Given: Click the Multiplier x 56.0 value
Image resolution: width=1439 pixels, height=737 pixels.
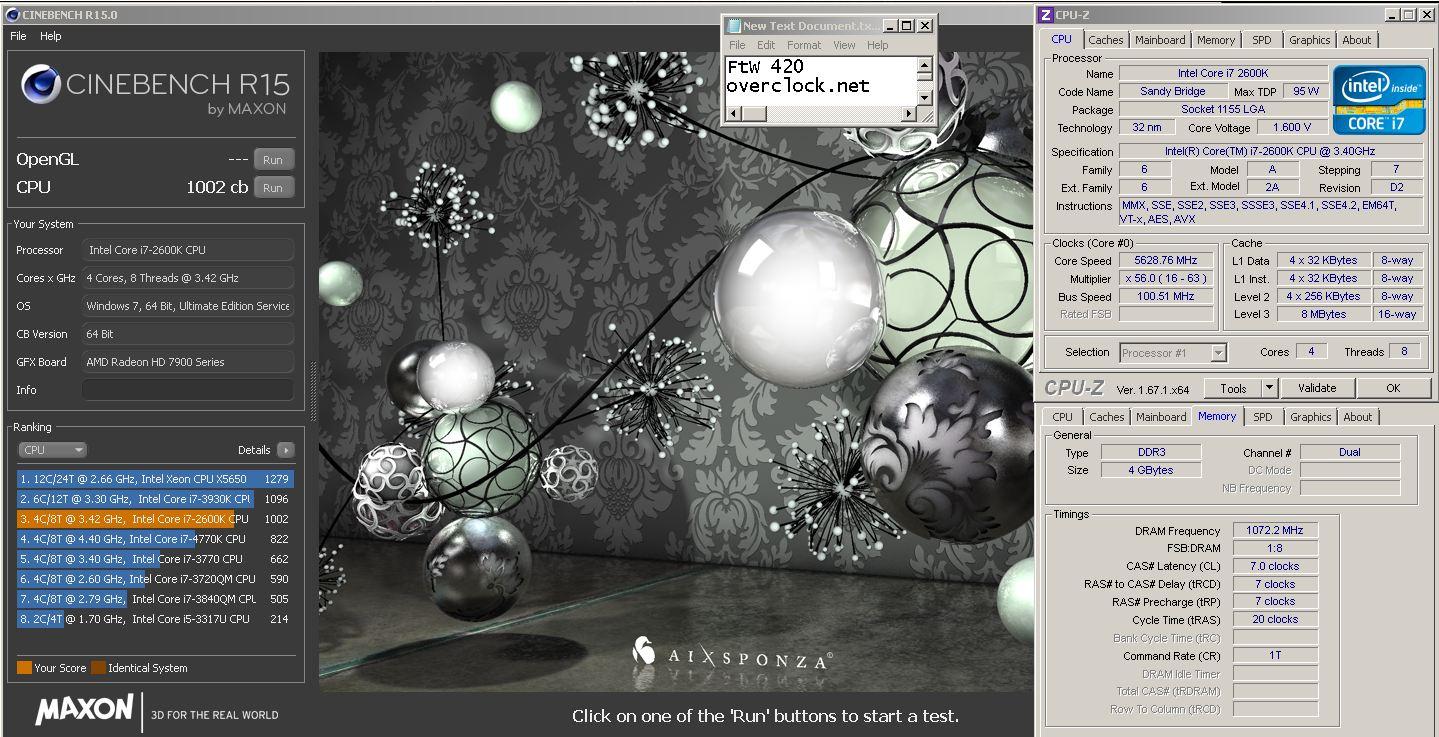Looking at the screenshot, I should (x=1165, y=279).
